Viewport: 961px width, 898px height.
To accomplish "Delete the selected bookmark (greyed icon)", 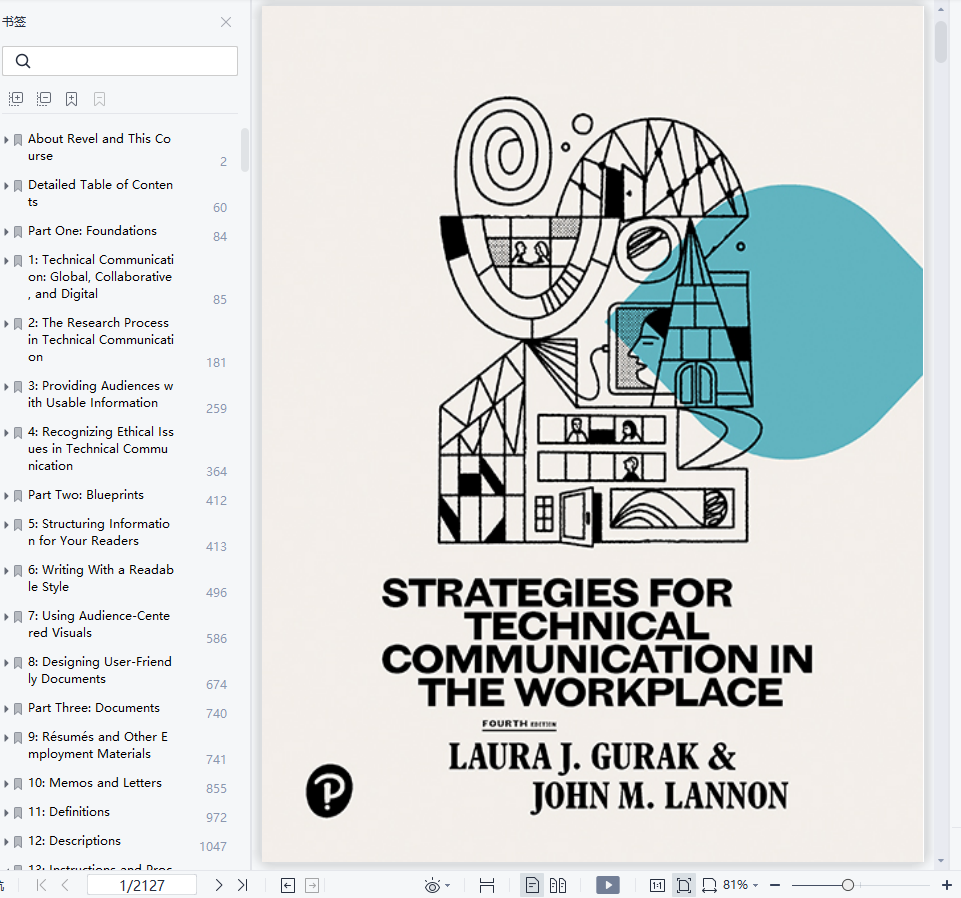I will [x=99, y=99].
